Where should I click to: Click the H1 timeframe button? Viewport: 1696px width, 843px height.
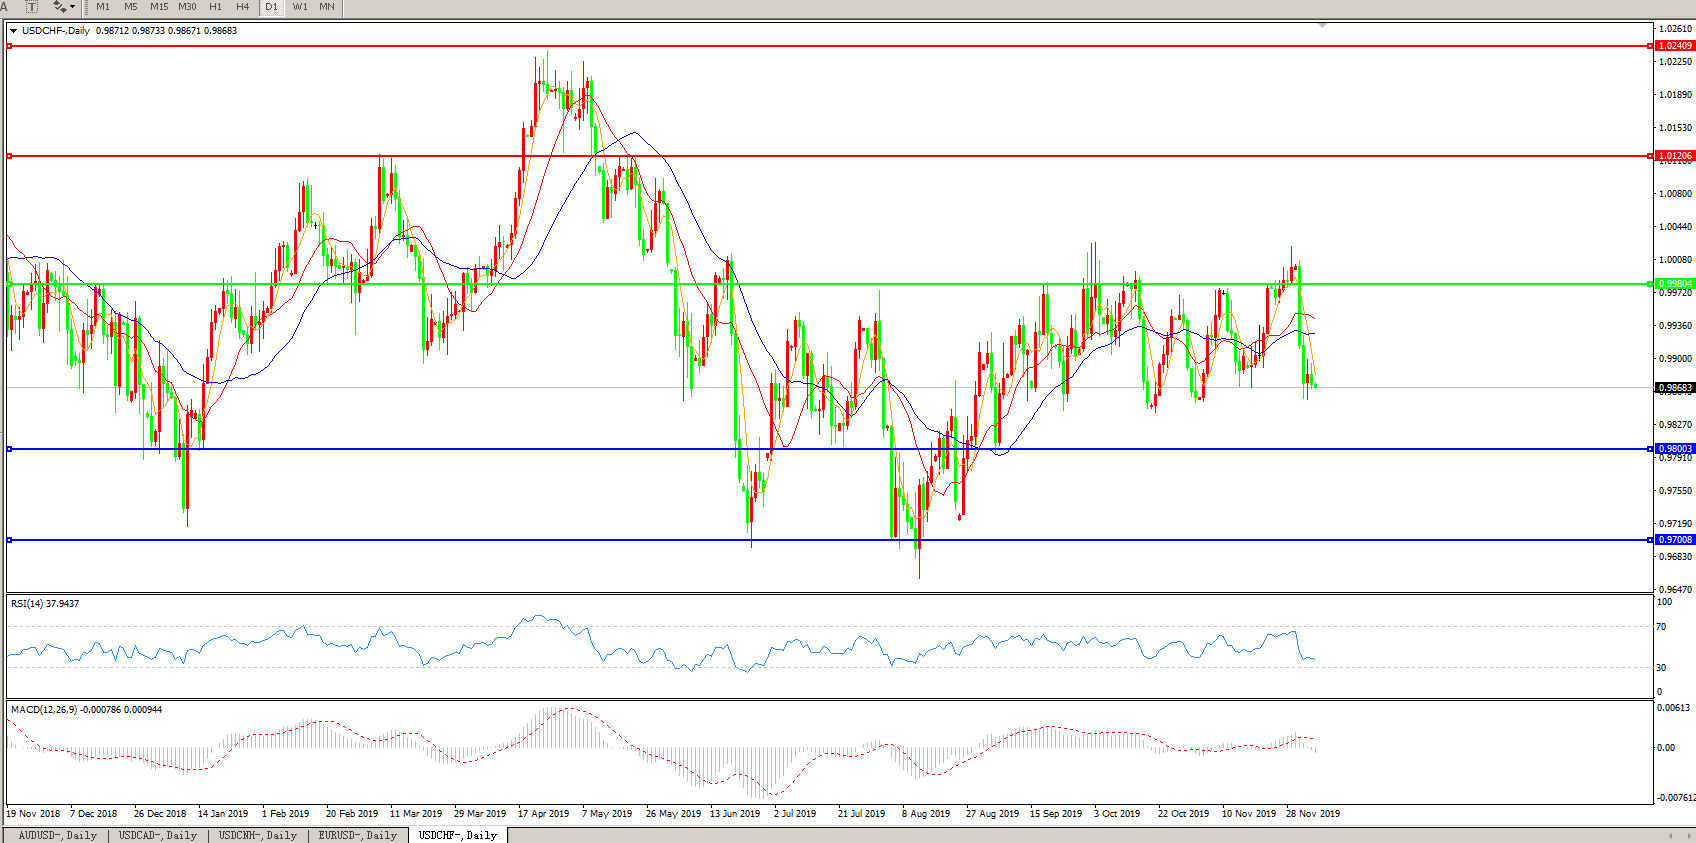point(216,7)
